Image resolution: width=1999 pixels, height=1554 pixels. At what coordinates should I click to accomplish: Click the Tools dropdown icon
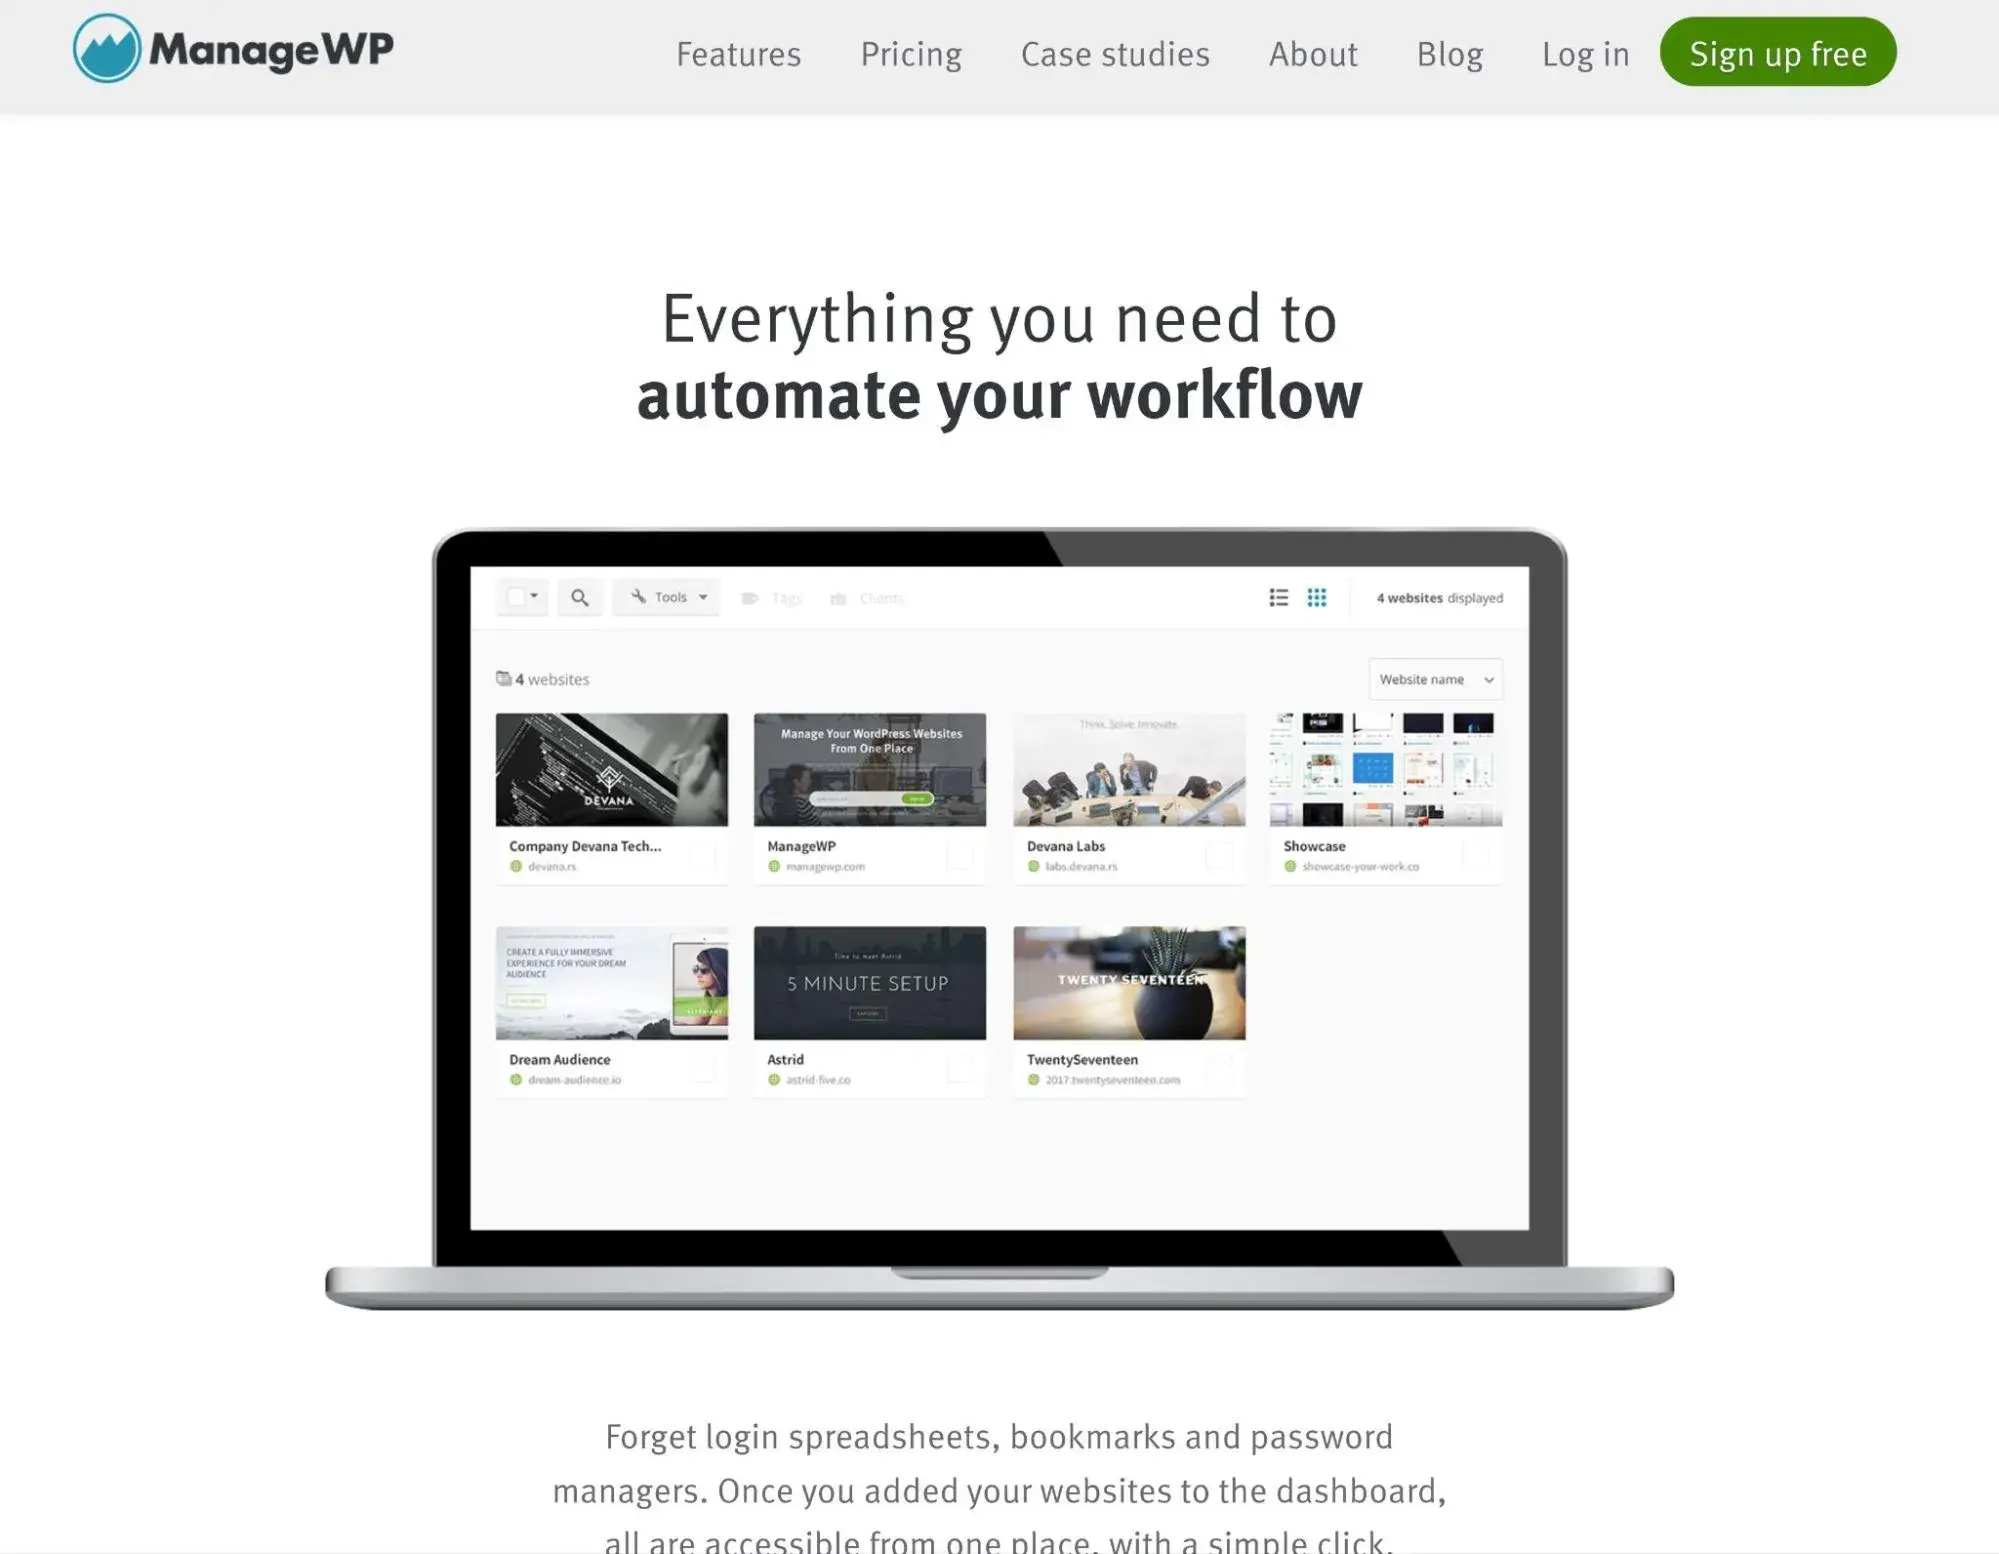coord(701,597)
